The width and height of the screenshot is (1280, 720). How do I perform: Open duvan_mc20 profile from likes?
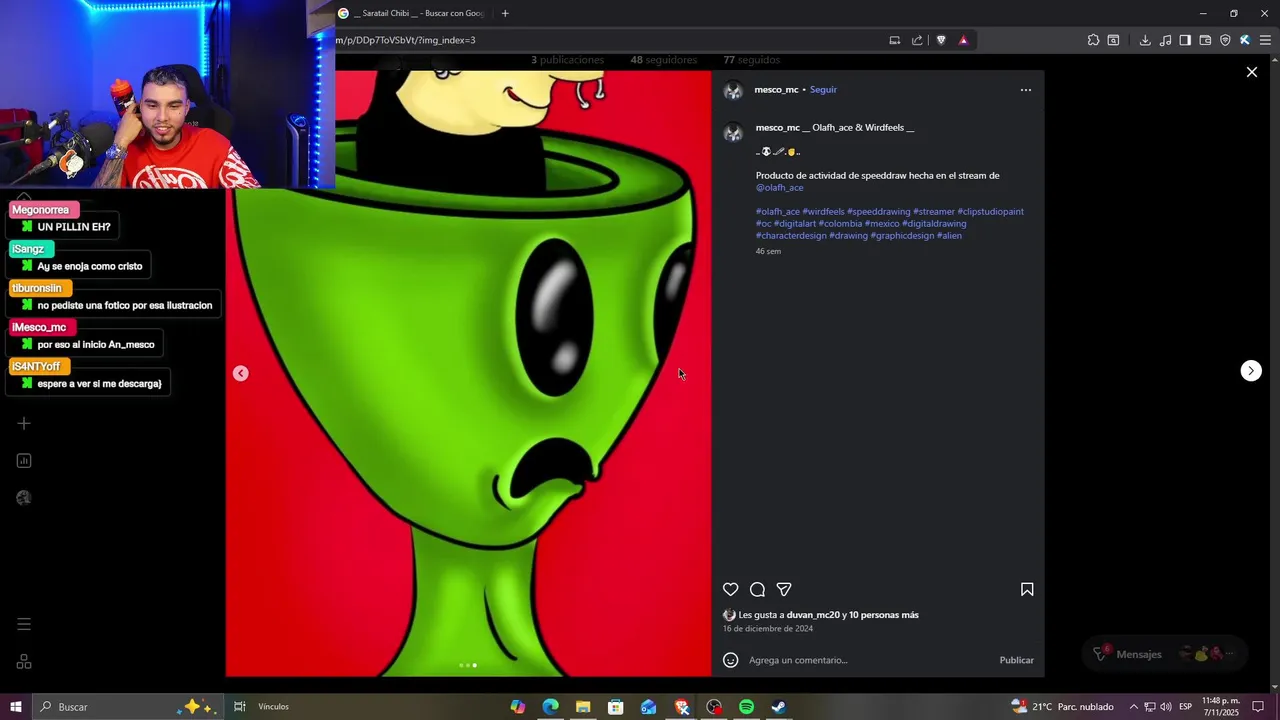(x=813, y=615)
